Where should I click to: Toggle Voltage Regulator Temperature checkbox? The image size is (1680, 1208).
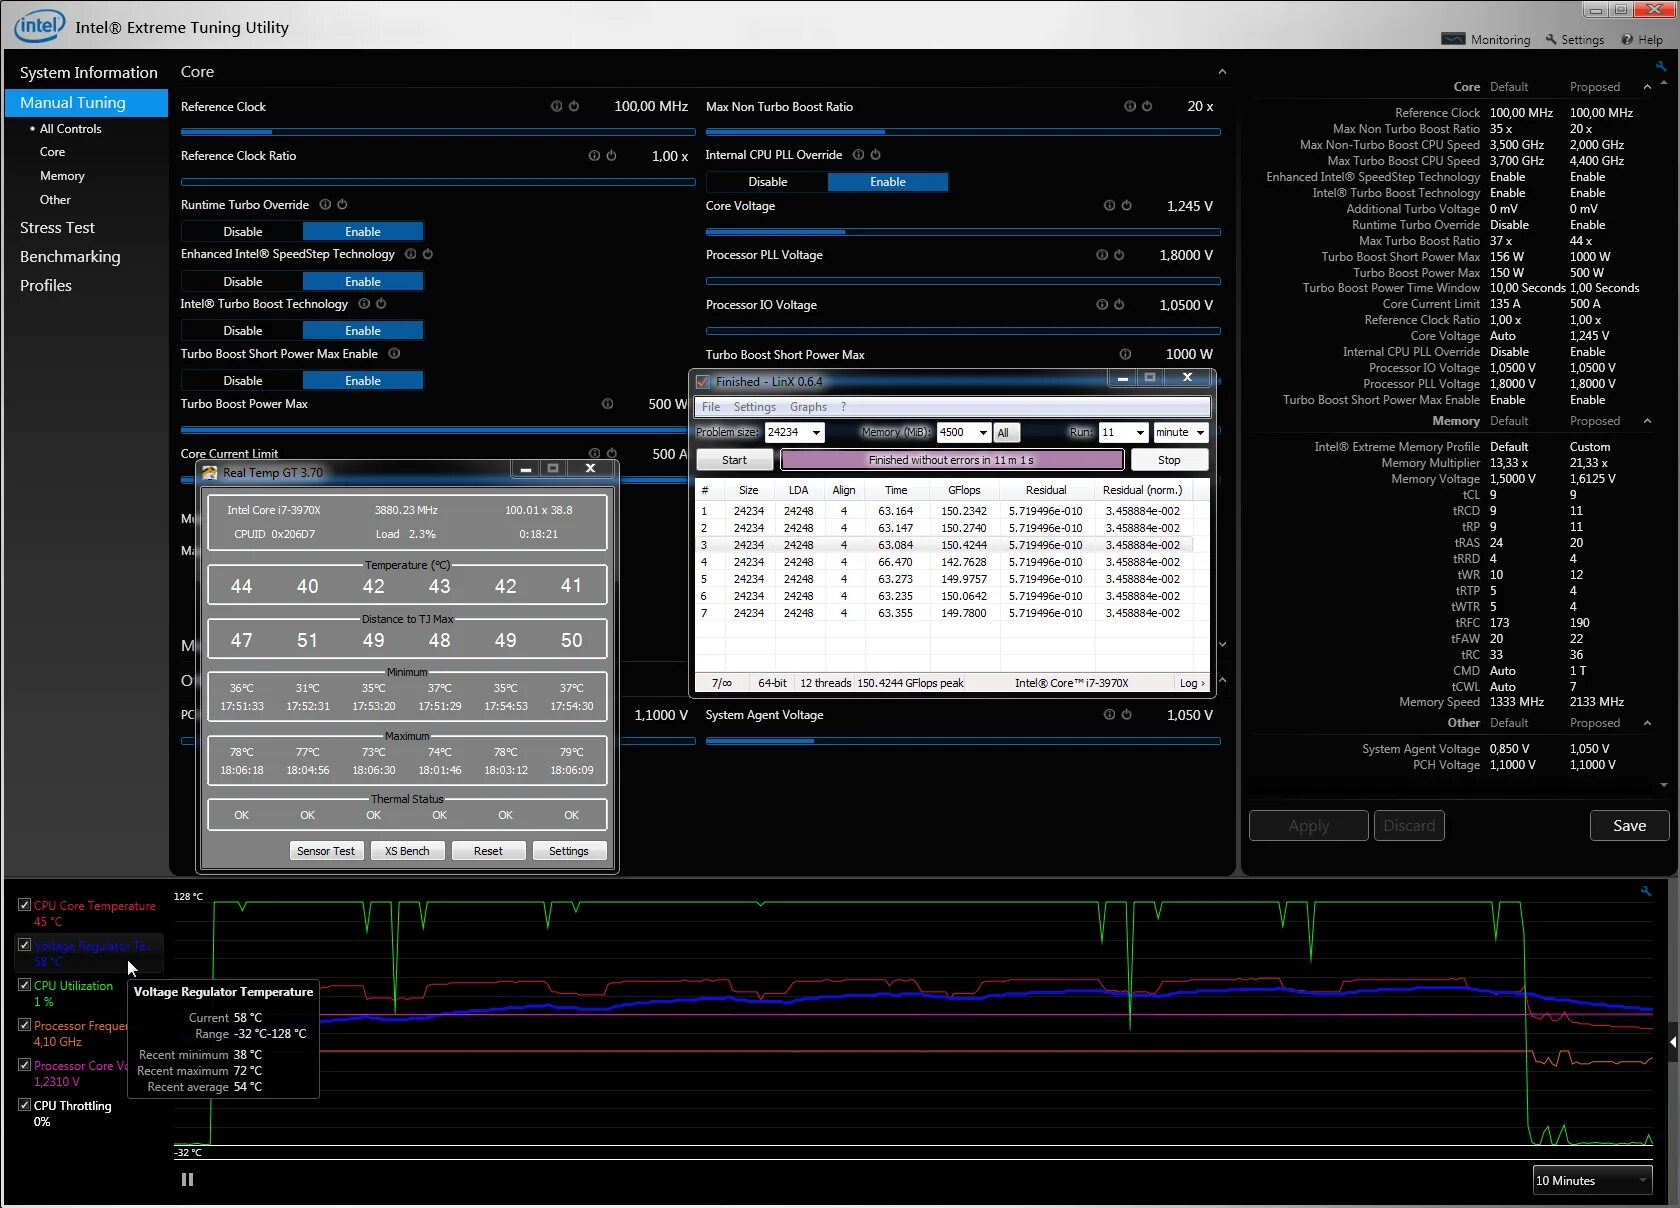(x=24, y=945)
